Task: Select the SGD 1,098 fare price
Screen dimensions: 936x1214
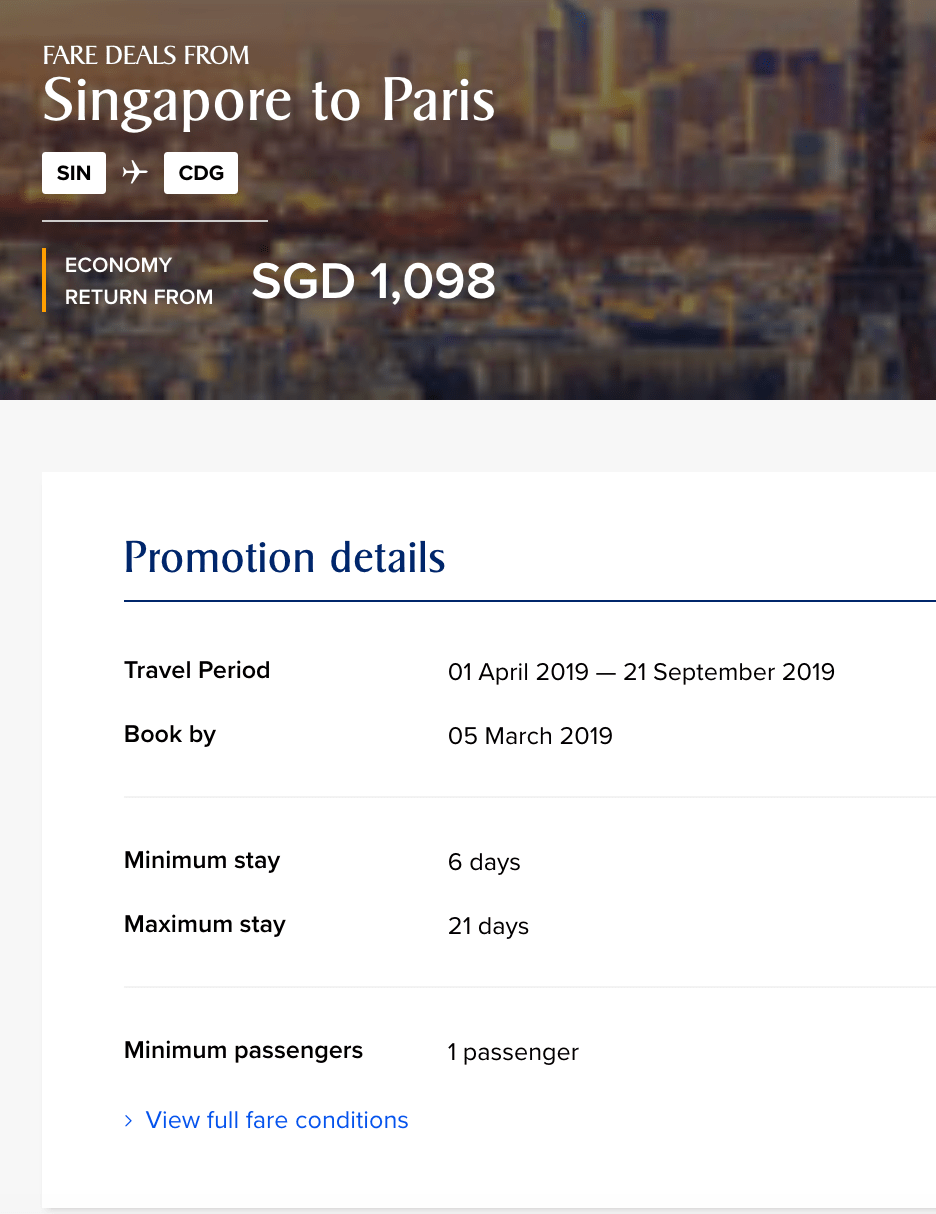Action: [x=373, y=282]
